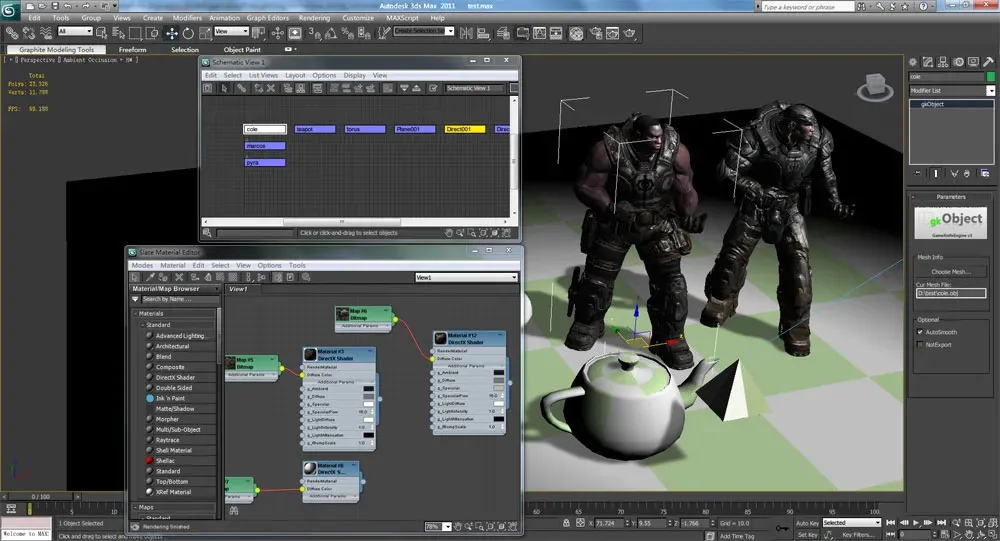Viewport: 1000px width, 541px height.
Task: Click the Cur Mesh File path field
Action: [x=951, y=293]
